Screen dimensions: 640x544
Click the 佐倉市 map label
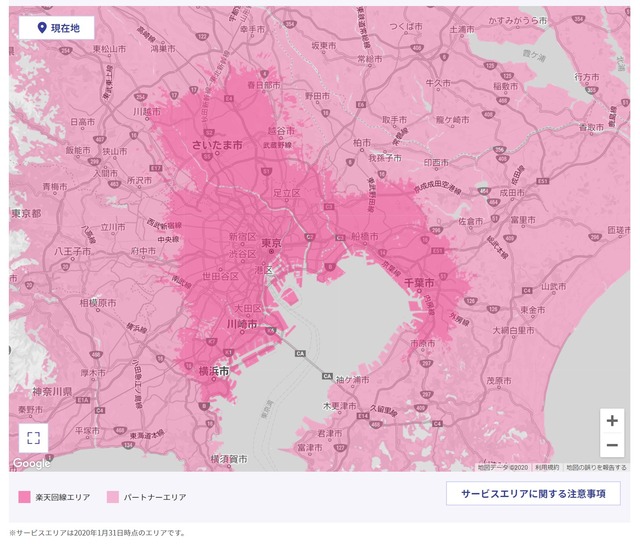[x=471, y=221]
